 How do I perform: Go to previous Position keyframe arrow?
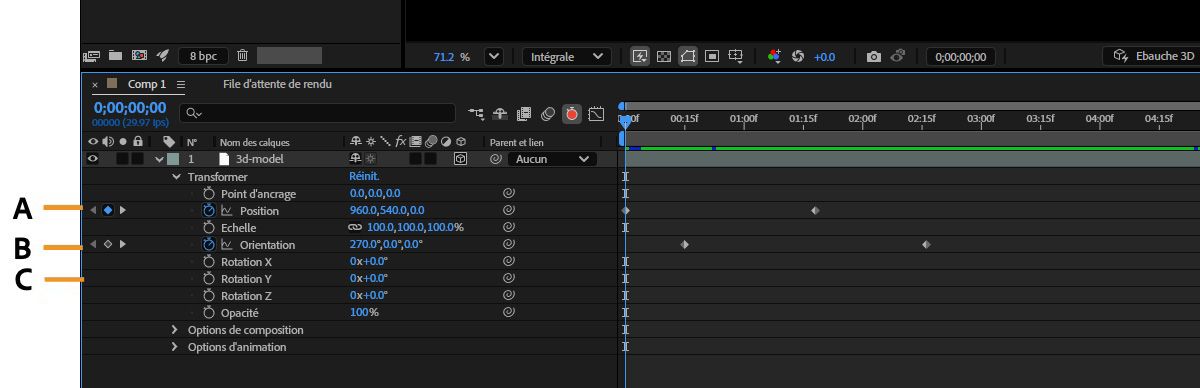(93, 210)
